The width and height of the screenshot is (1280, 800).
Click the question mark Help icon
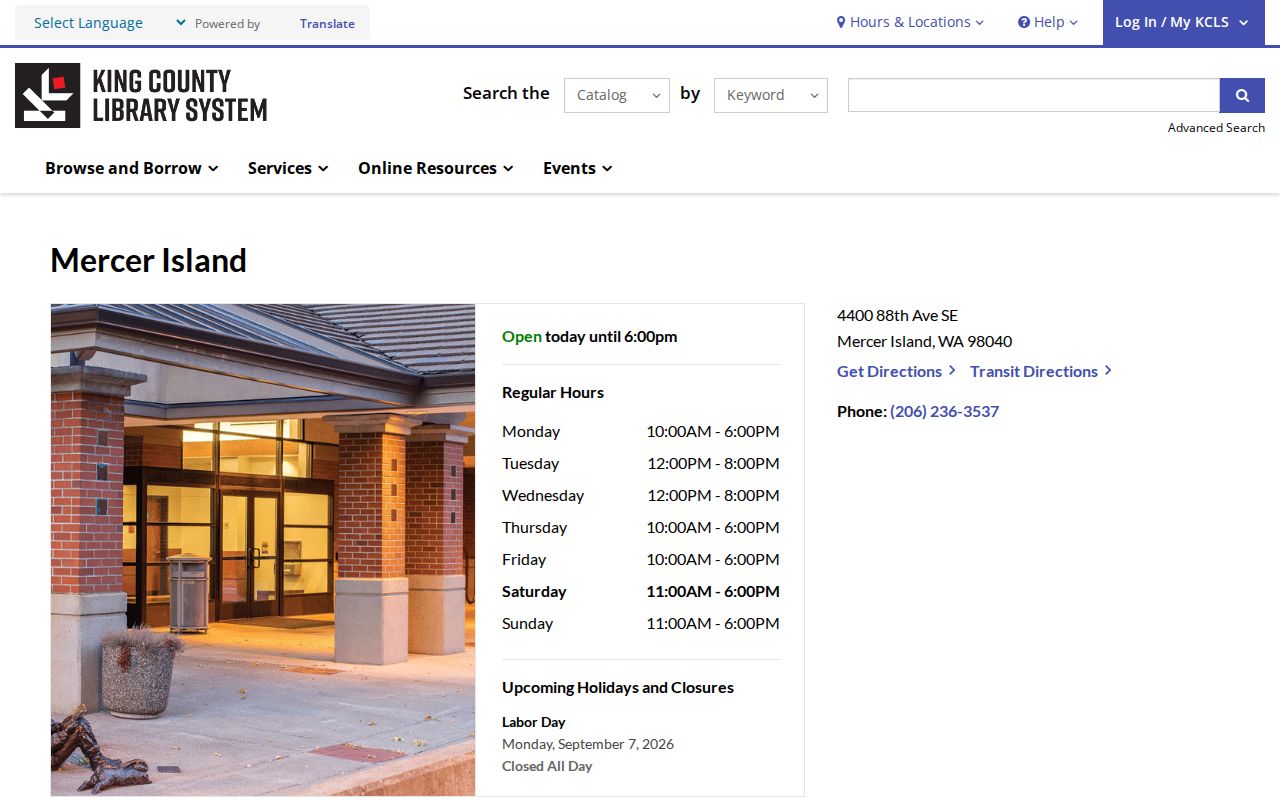(1023, 22)
